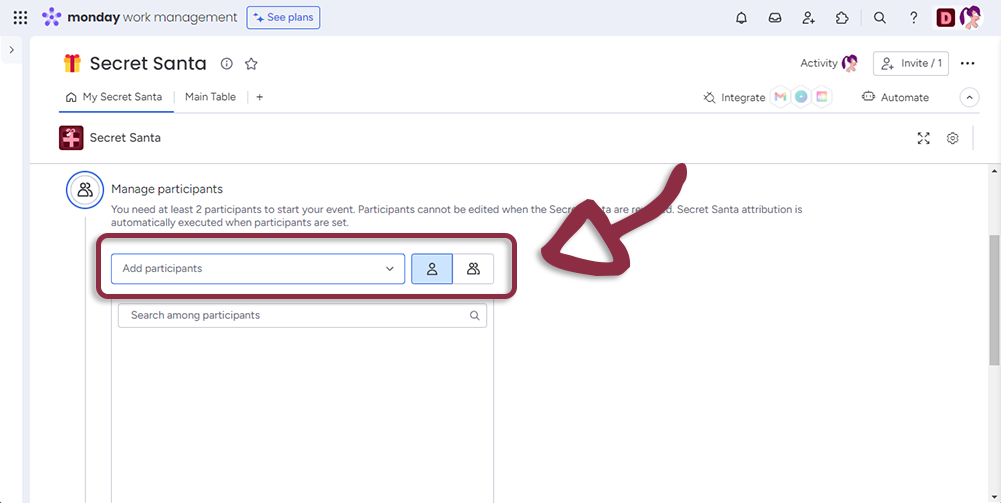Switch to the Main Table tab

210,97
